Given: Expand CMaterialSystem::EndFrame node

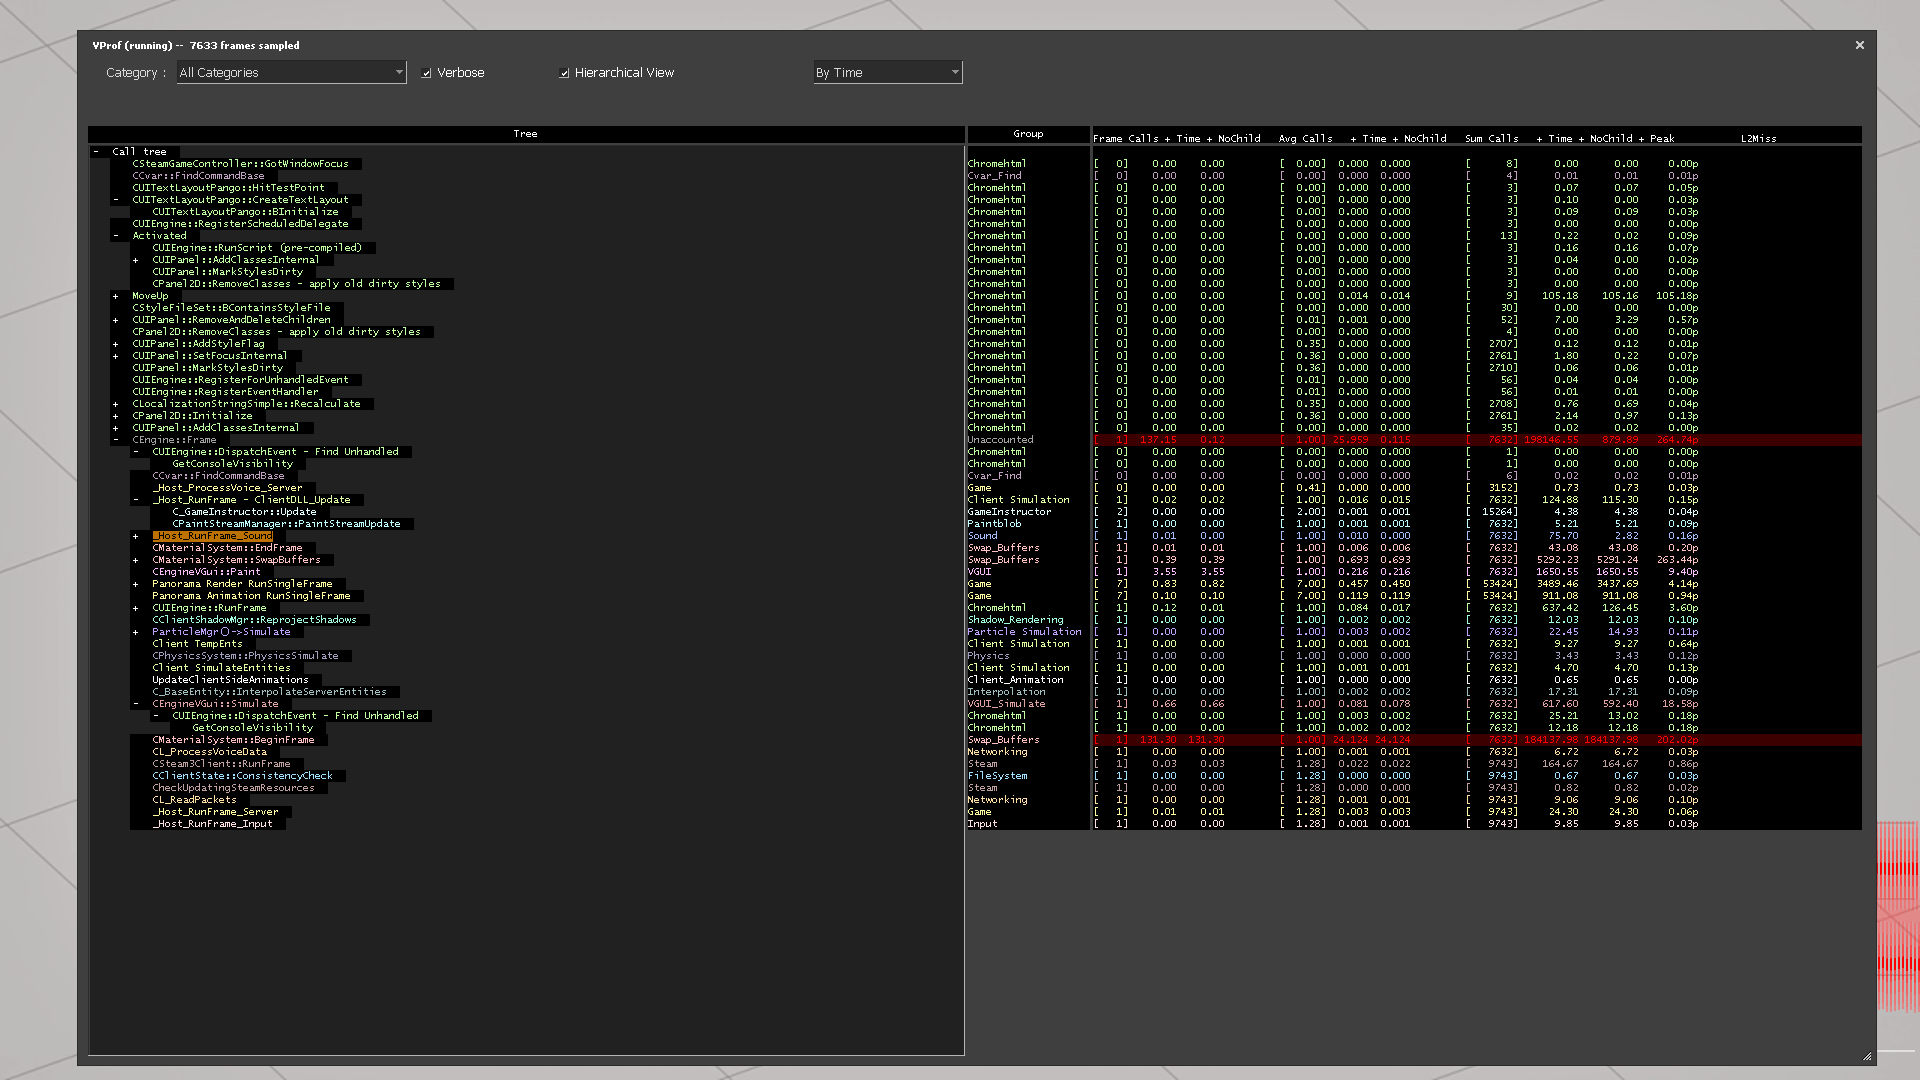Looking at the screenshot, I should pos(135,547).
